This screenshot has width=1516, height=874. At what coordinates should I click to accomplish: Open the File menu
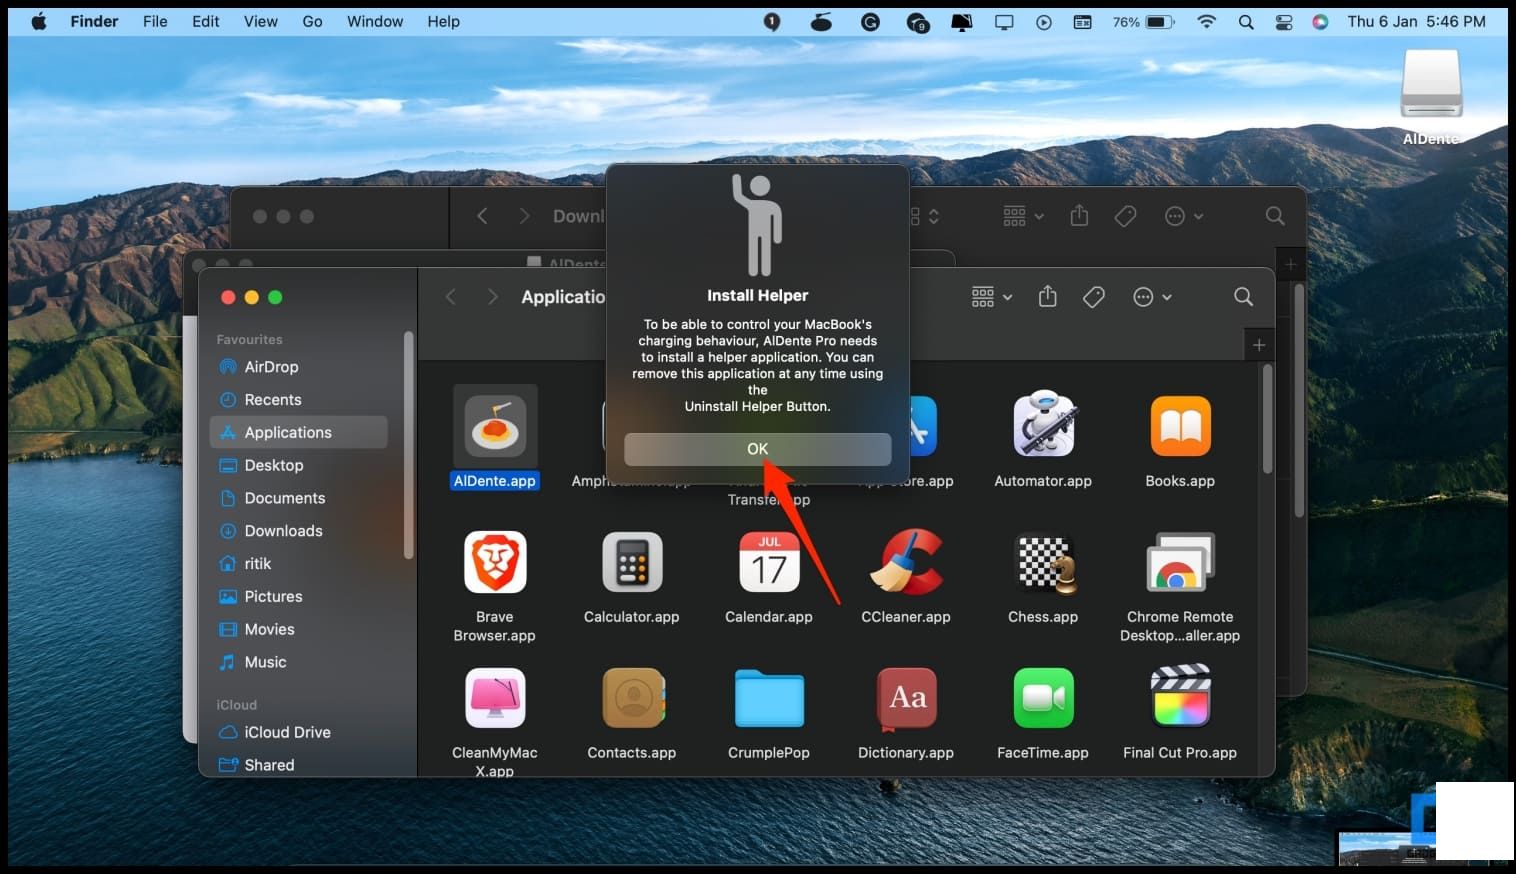(x=155, y=21)
